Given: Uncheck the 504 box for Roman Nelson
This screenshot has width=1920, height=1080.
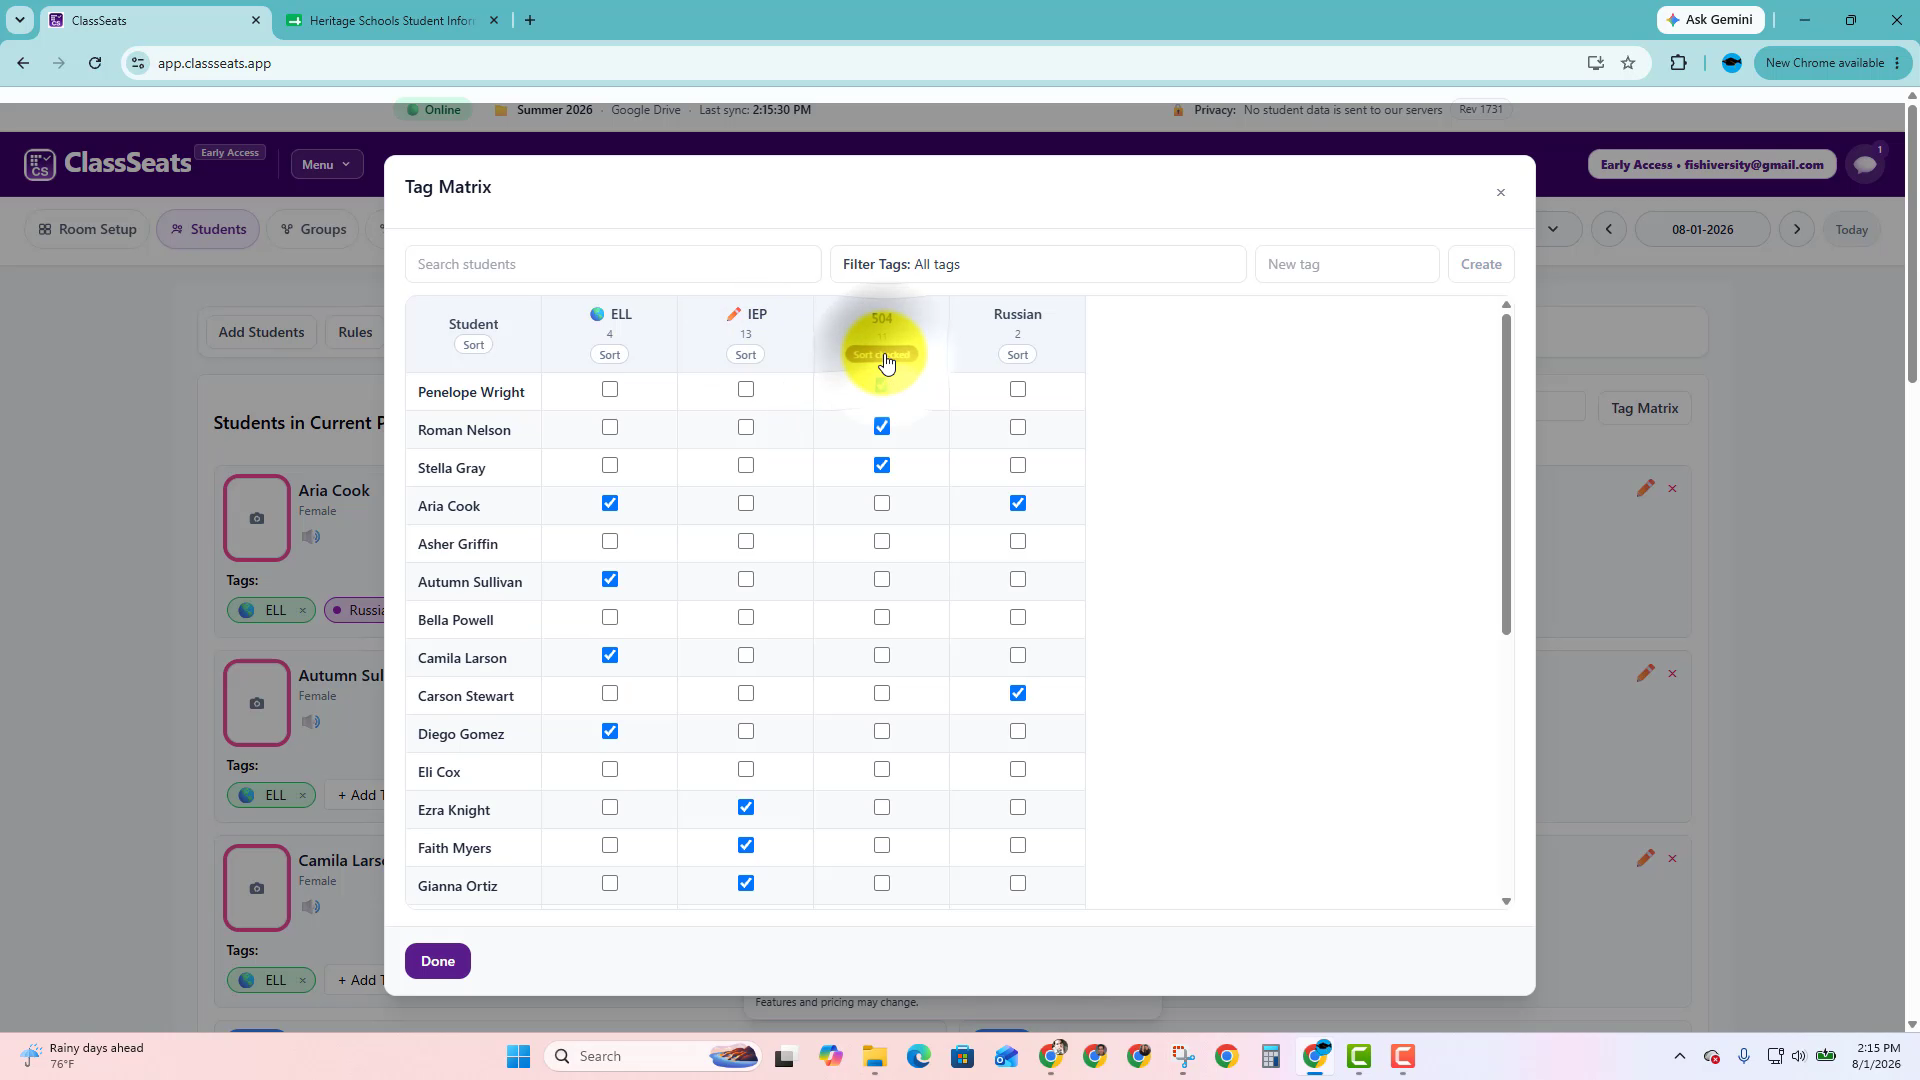Looking at the screenshot, I should tap(882, 427).
